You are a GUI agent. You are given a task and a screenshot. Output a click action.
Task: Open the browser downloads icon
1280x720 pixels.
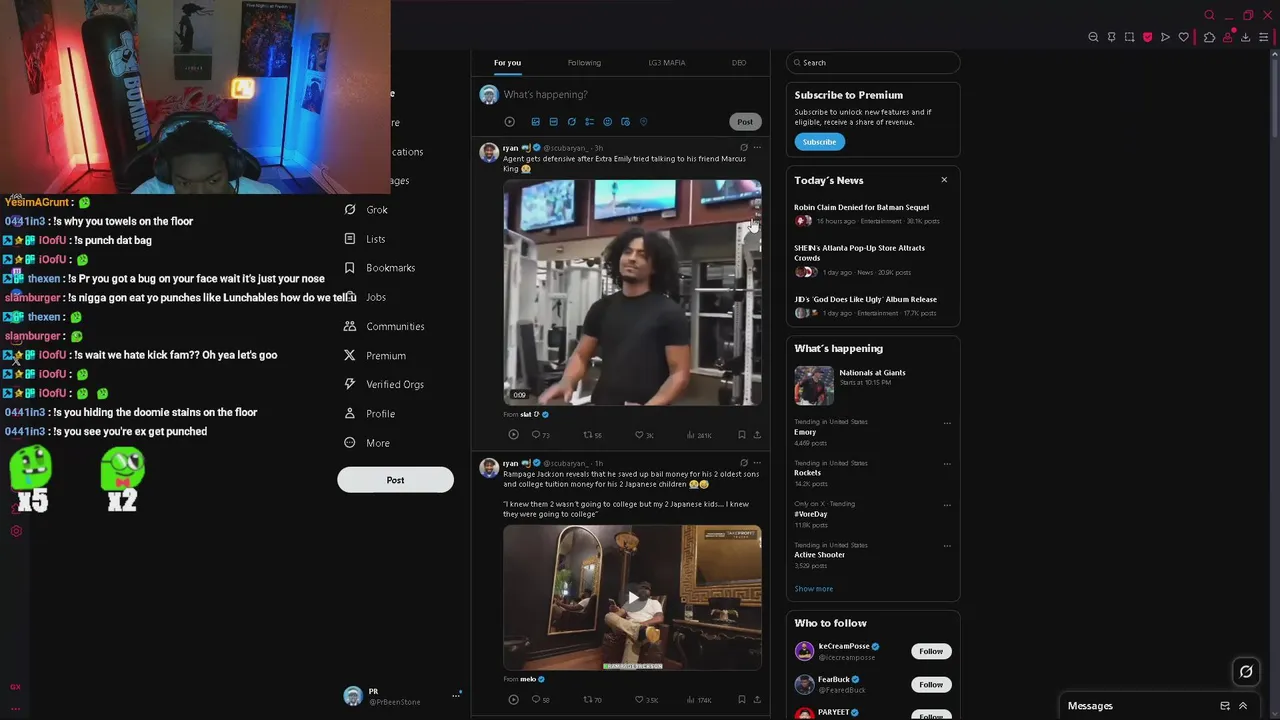(1245, 37)
